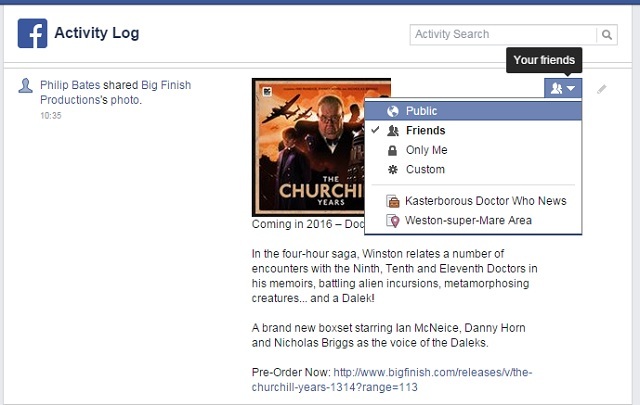Click the Activity Log heading
Image resolution: width=640 pixels, height=405 pixels.
pos(97,33)
